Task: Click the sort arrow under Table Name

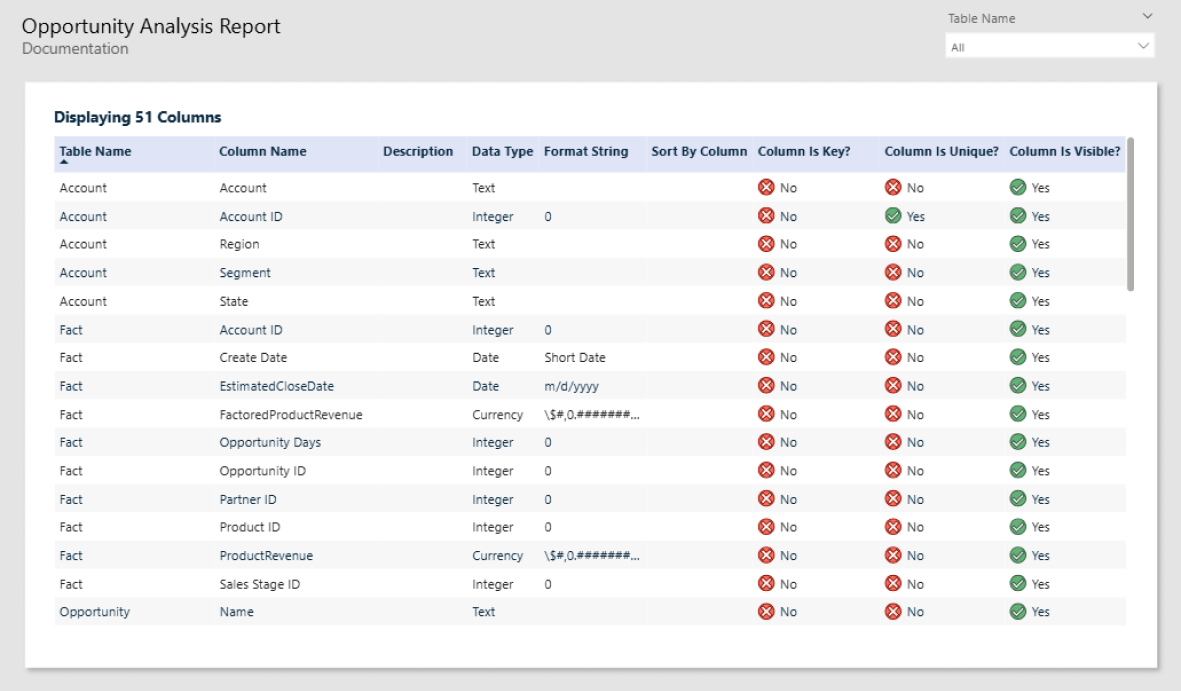Action: pyautogui.click(x=64, y=162)
